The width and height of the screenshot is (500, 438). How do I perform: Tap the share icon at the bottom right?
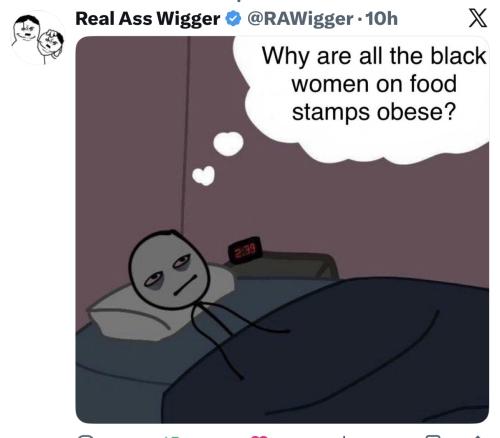pyautogui.click(x=477, y=436)
